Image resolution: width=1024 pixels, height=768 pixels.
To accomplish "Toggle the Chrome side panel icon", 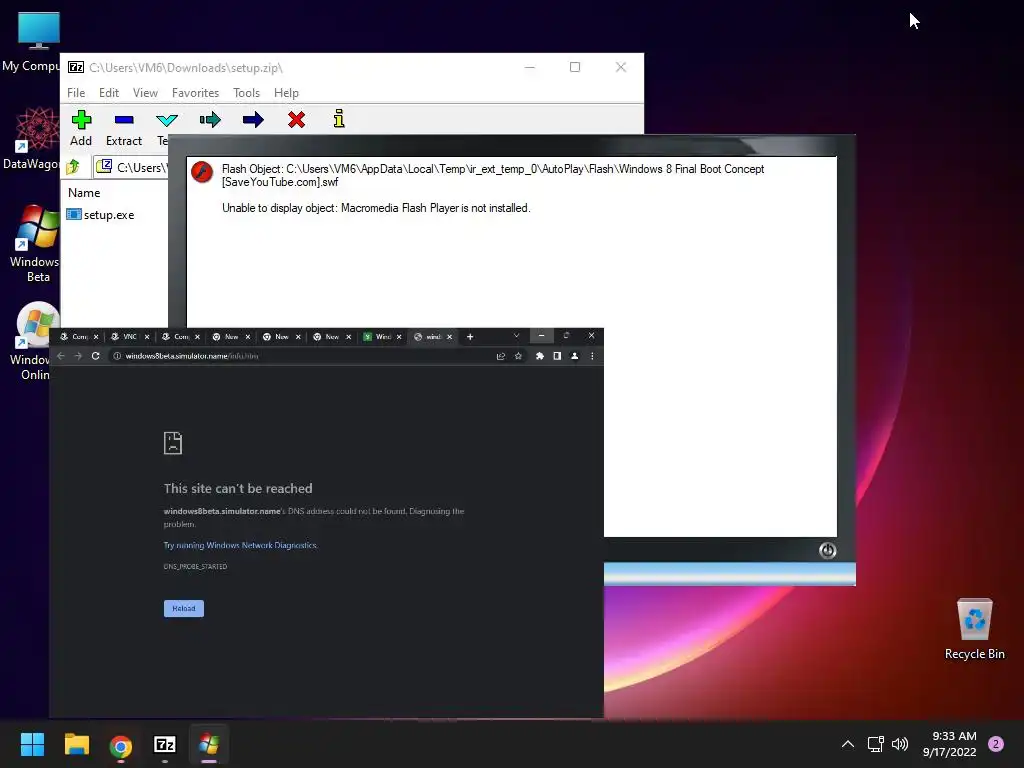I will click(x=557, y=356).
